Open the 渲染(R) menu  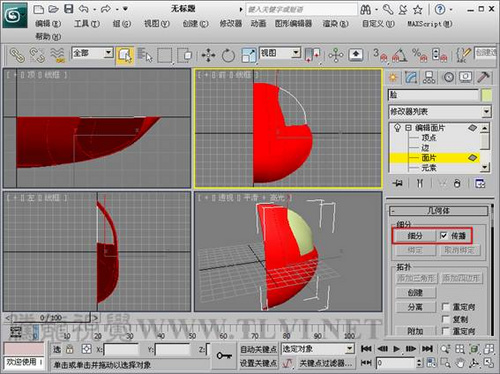(x=335, y=24)
